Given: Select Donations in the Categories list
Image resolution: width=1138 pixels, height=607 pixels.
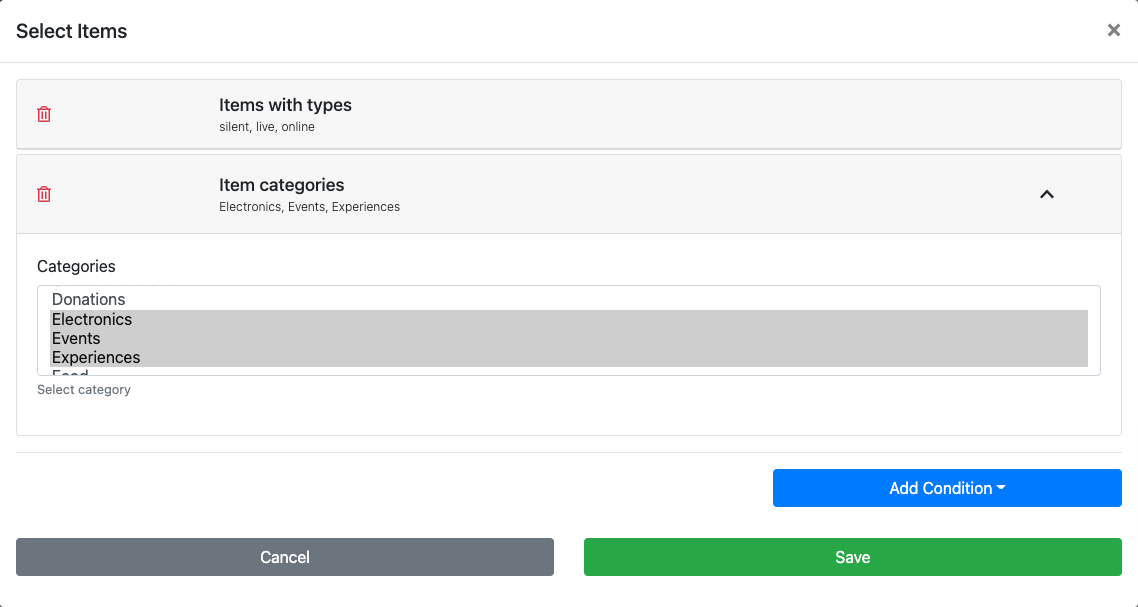Looking at the screenshot, I should click(x=89, y=299).
